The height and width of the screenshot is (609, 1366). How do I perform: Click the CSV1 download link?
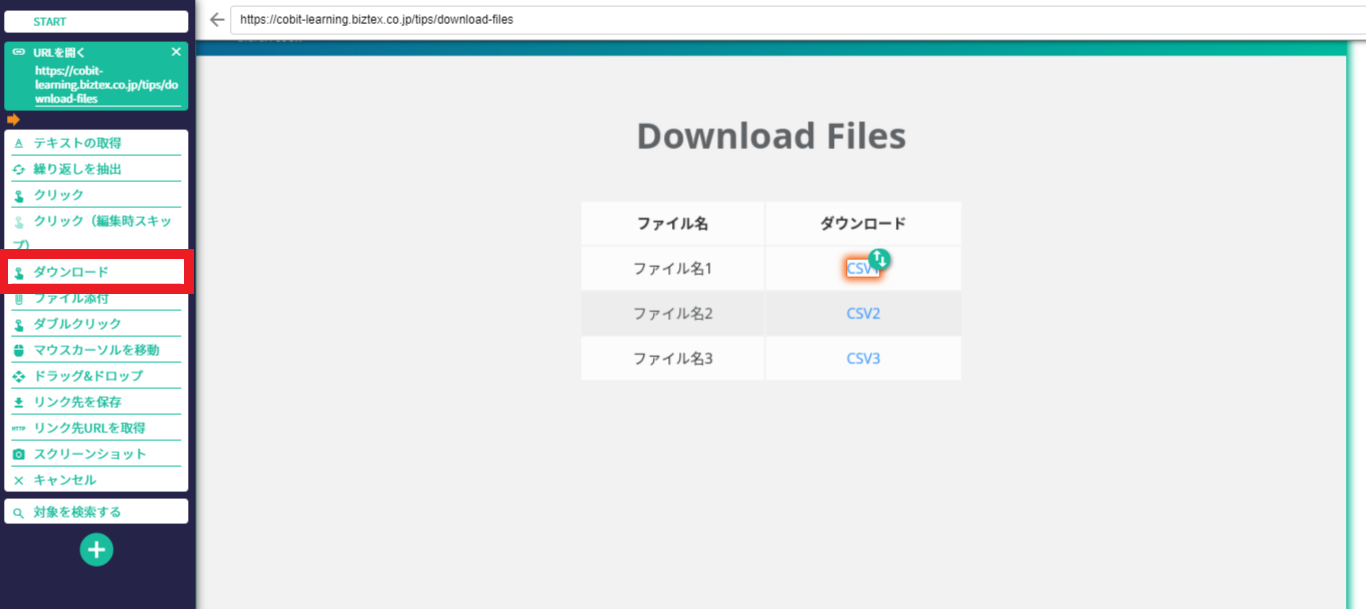862,268
